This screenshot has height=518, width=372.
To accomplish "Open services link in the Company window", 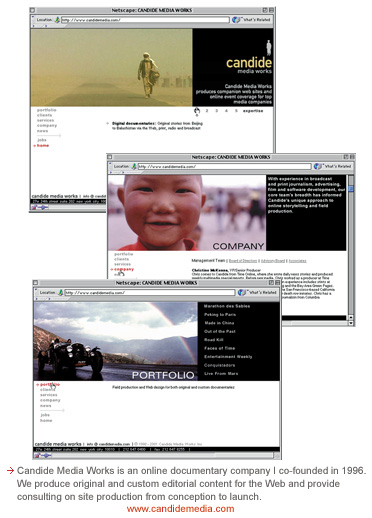I will 122,264.
